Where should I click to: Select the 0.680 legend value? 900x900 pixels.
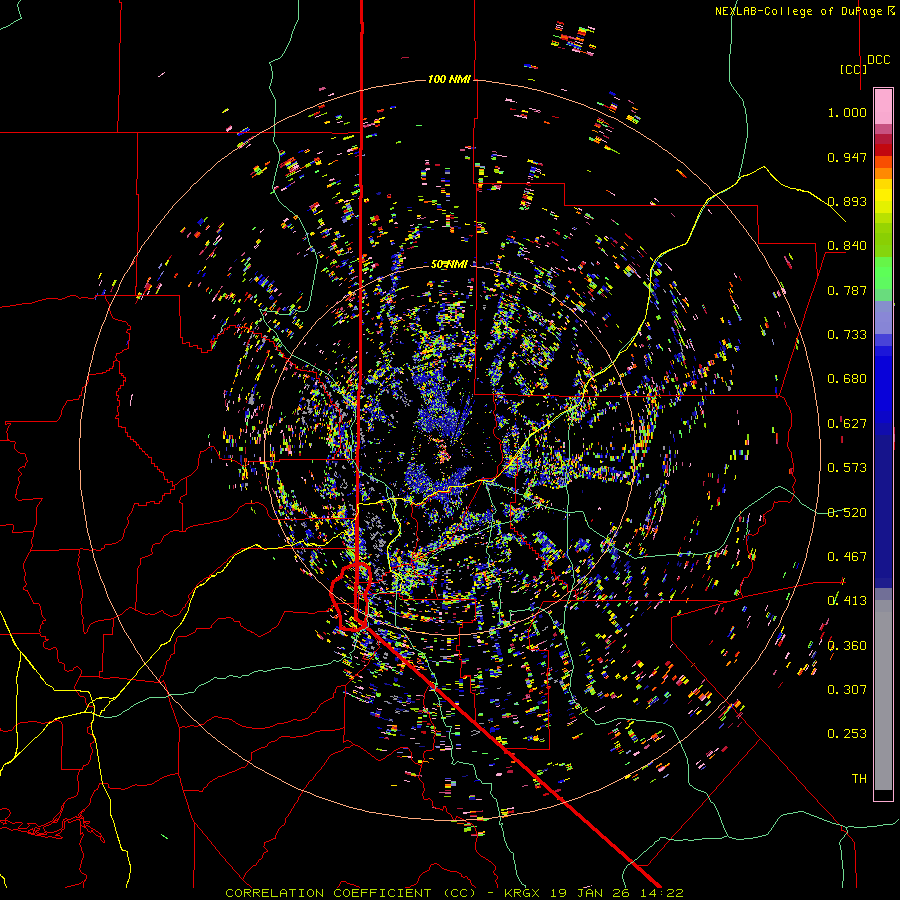(847, 379)
